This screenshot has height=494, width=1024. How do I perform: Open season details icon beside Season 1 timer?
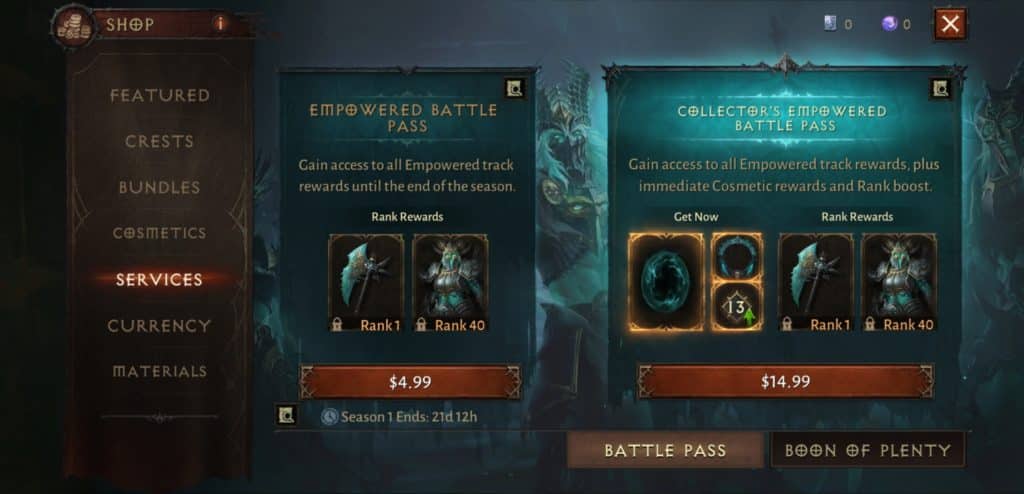286,415
